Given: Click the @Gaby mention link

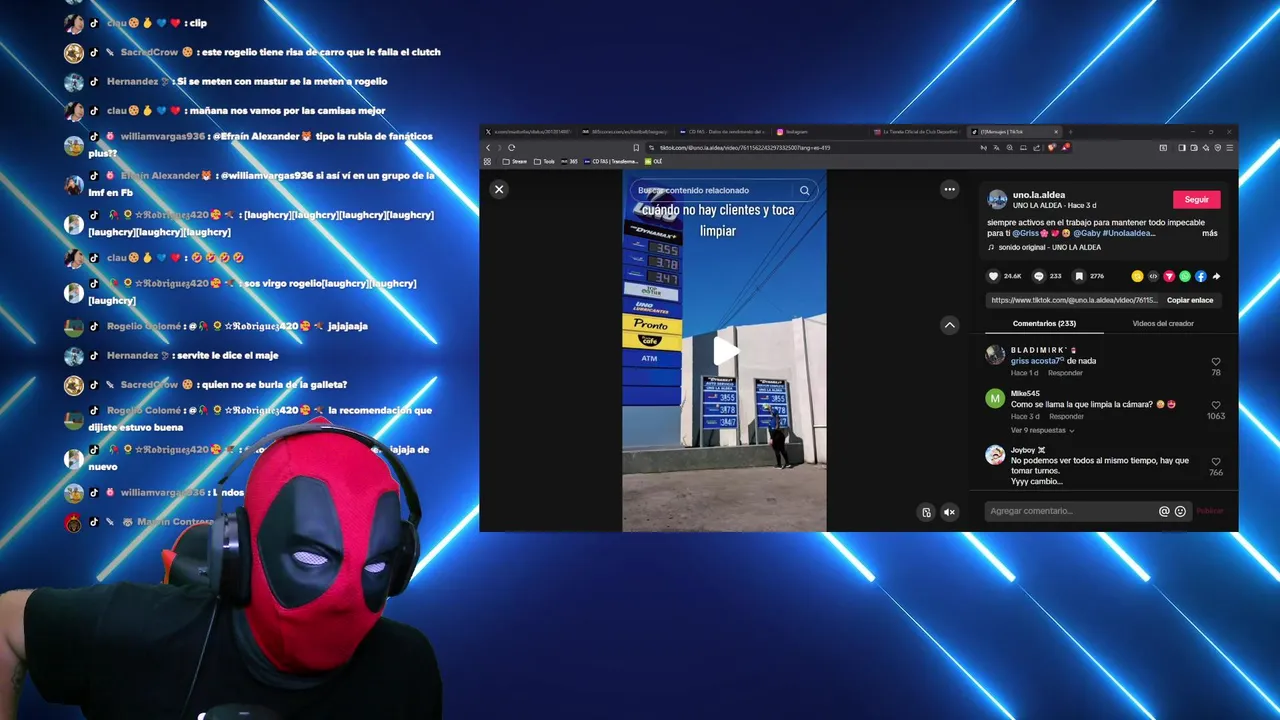Looking at the screenshot, I should [1086, 233].
